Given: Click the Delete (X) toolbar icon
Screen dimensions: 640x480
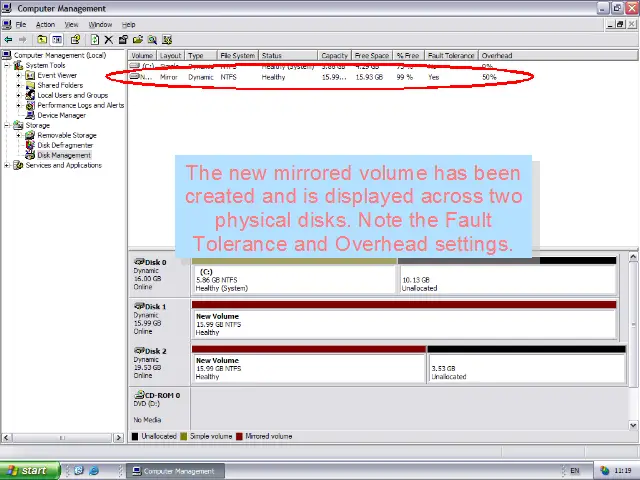Looking at the screenshot, I should [x=109, y=40].
